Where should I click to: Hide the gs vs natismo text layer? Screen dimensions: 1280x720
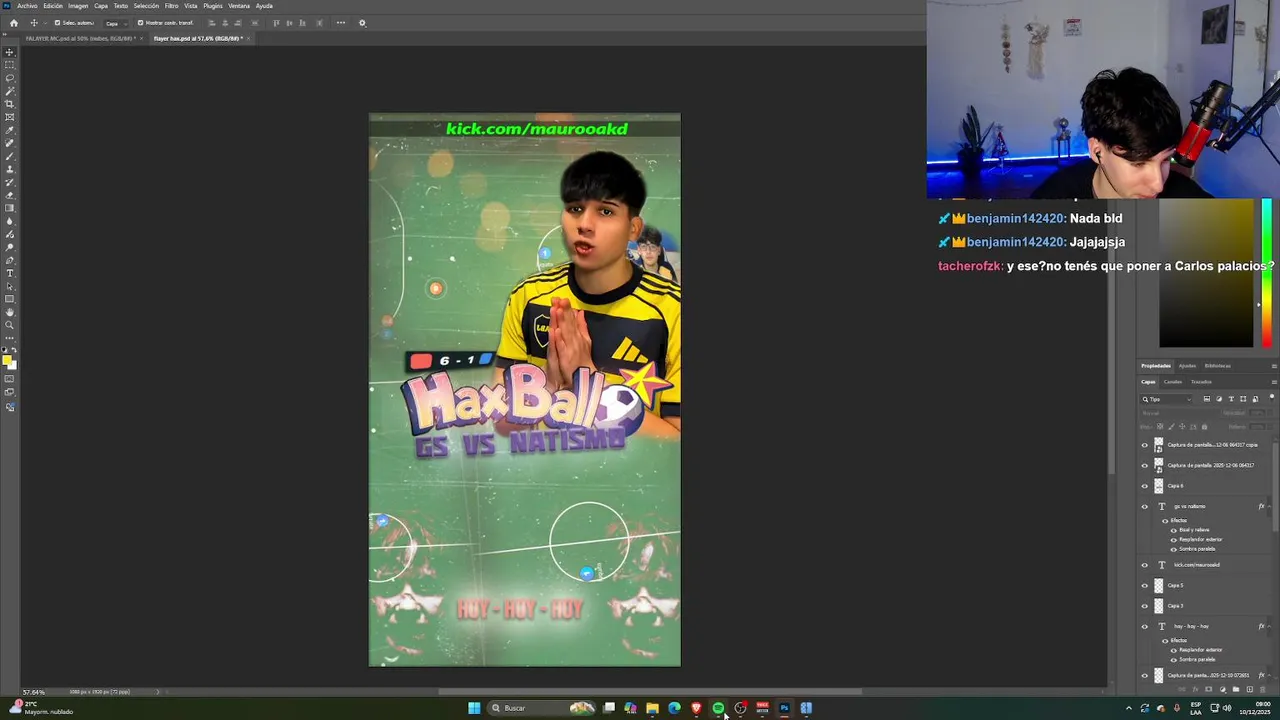1145,506
